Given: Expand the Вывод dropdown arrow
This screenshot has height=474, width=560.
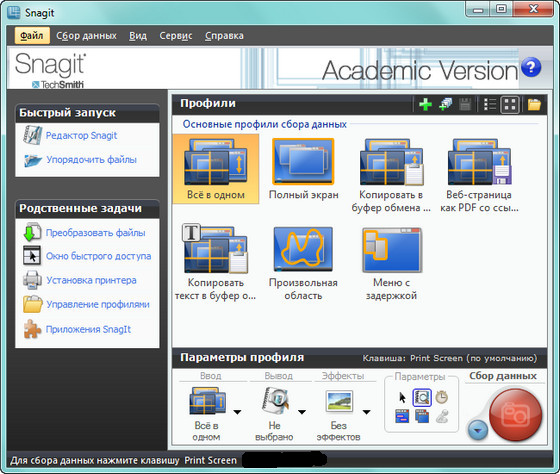Looking at the screenshot, I should click(x=302, y=412).
